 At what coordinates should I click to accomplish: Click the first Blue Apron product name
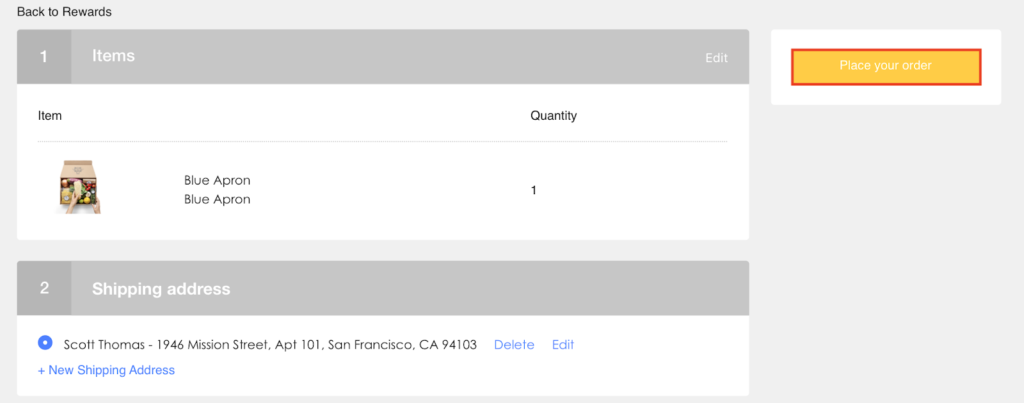217,181
